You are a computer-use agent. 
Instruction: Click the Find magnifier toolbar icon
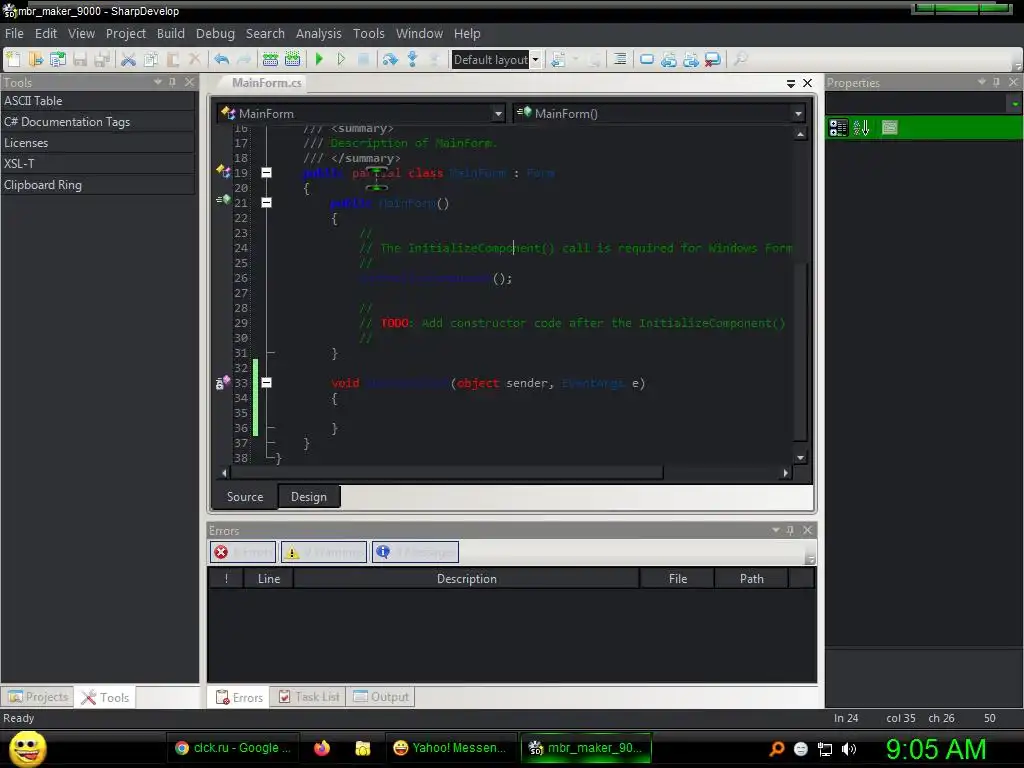pos(740,59)
